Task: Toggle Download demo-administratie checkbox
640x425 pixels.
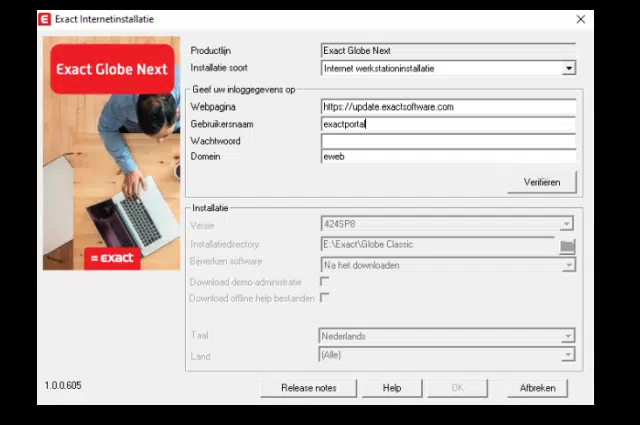Action: coord(324,281)
